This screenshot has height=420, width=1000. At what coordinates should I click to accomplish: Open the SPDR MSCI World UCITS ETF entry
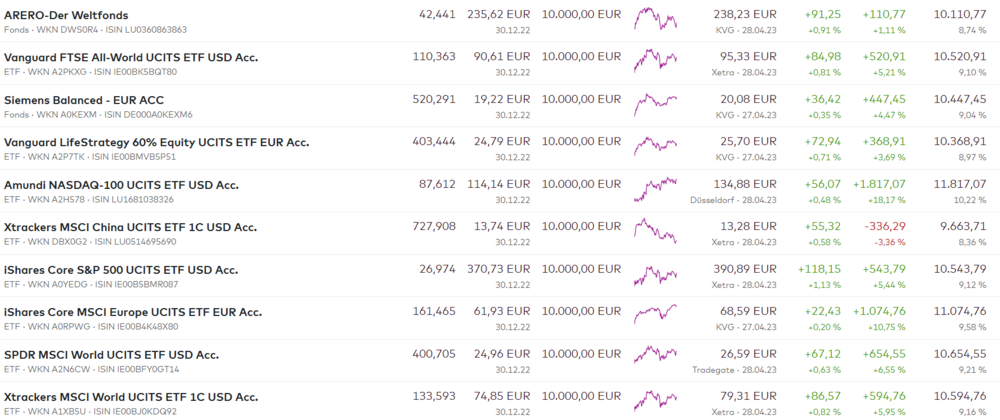pos(111,355)
